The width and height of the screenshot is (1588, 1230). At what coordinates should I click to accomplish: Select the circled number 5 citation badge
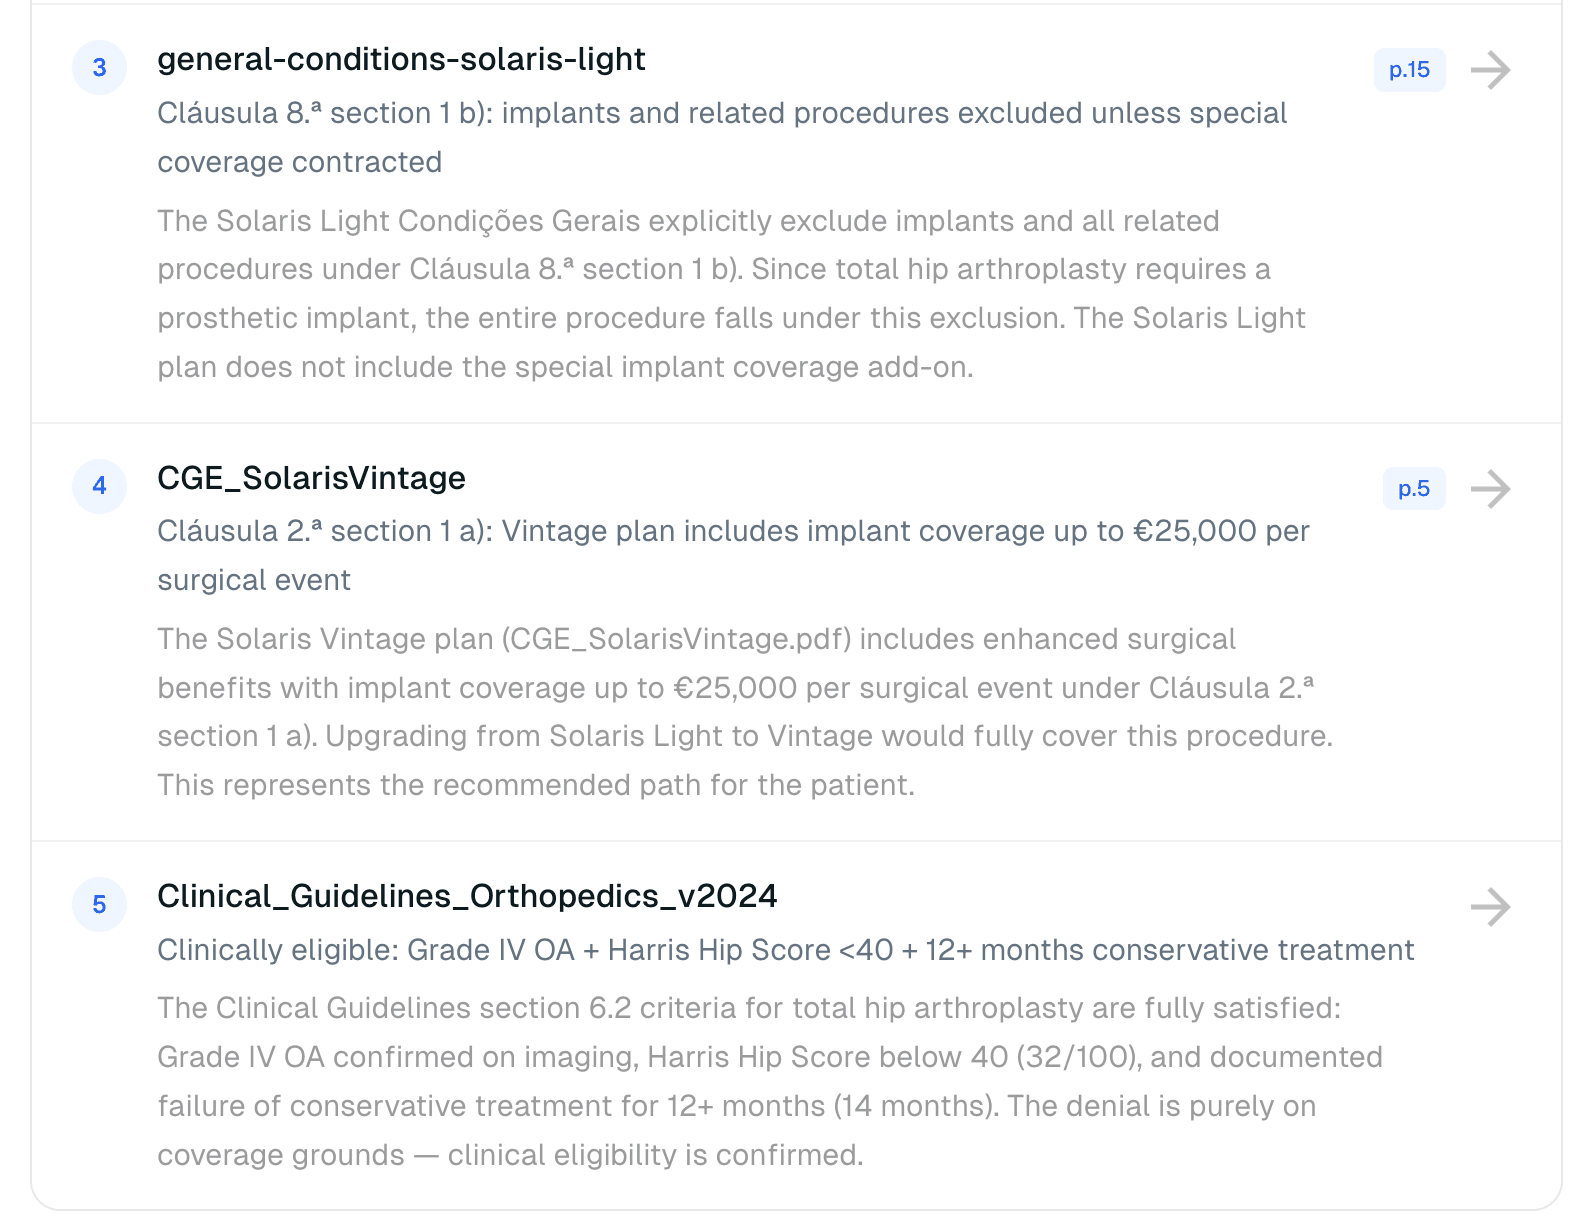point(98,905)
